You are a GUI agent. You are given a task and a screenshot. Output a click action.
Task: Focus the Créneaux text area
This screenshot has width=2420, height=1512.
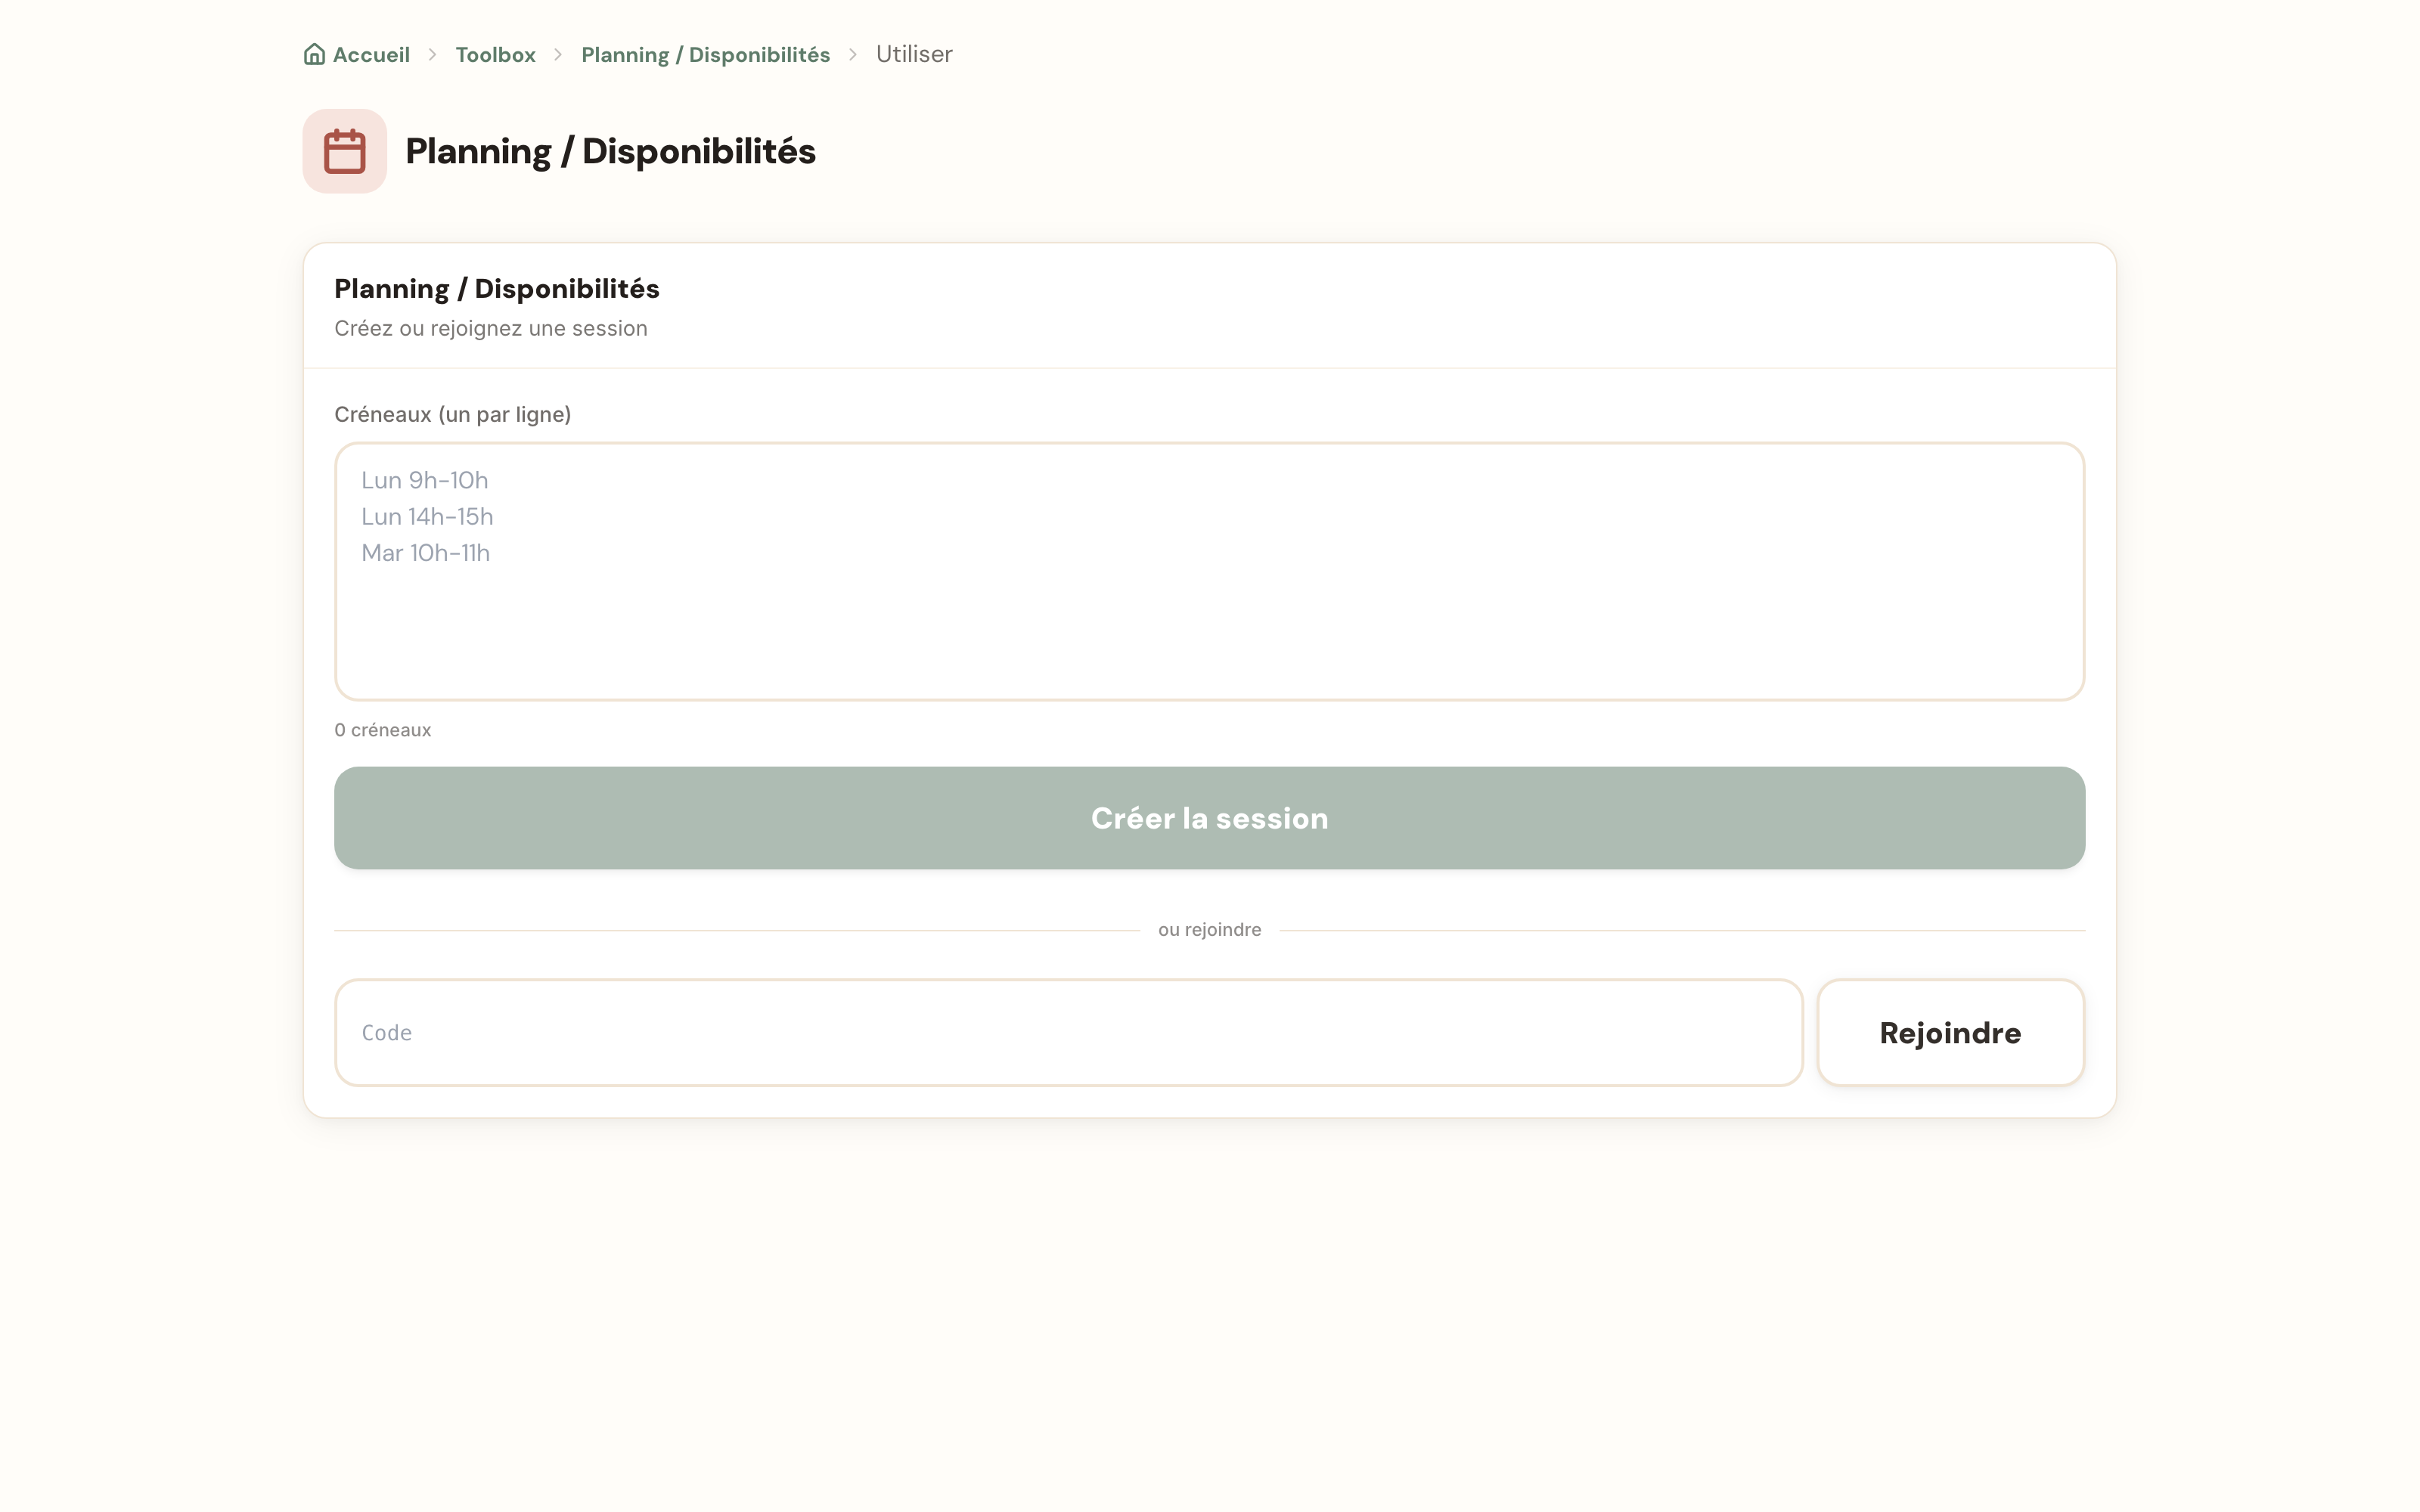point(1210,572)
